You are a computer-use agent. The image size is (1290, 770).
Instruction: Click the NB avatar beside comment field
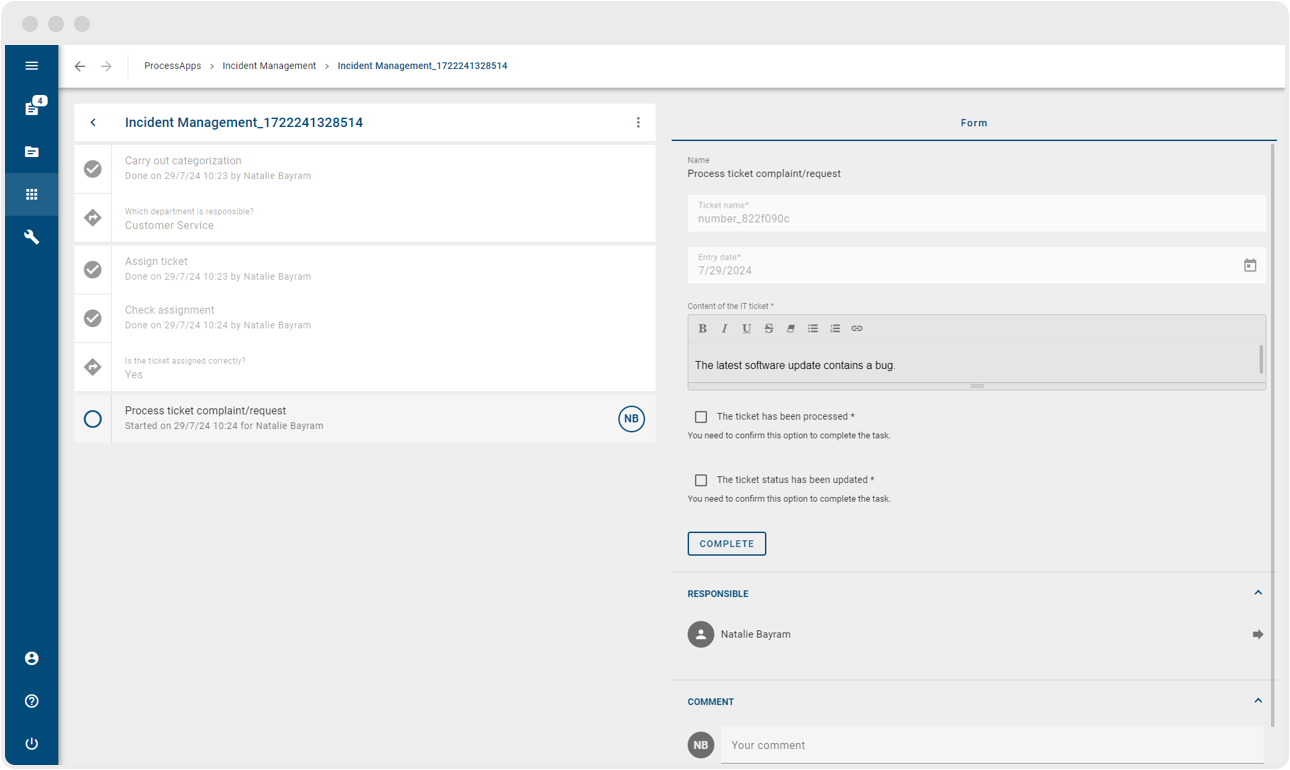click(x=701, y=745)
